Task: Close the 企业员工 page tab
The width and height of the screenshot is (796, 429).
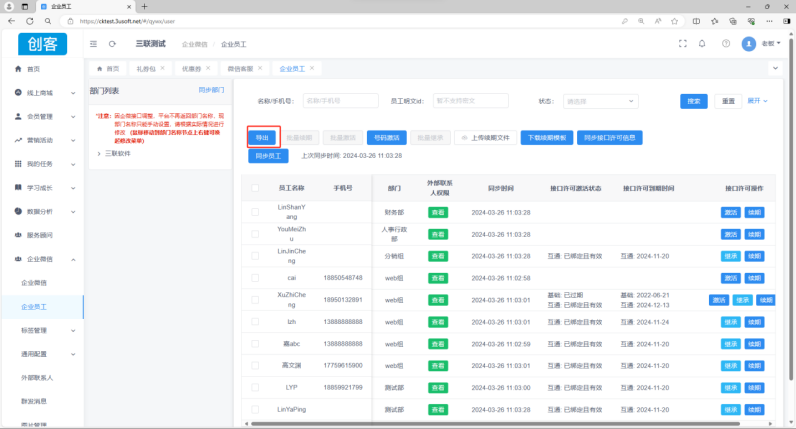Action: point(312,68)
